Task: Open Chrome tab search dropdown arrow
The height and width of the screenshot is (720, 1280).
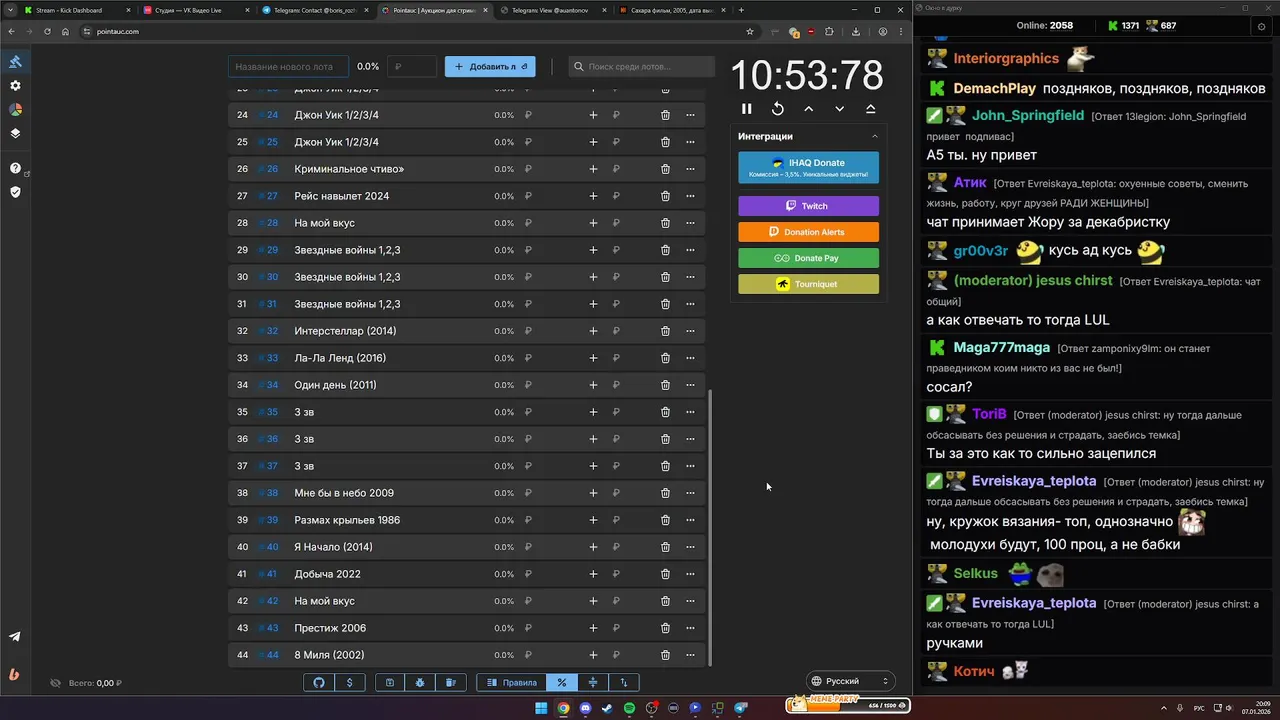Action: [10, 10]
